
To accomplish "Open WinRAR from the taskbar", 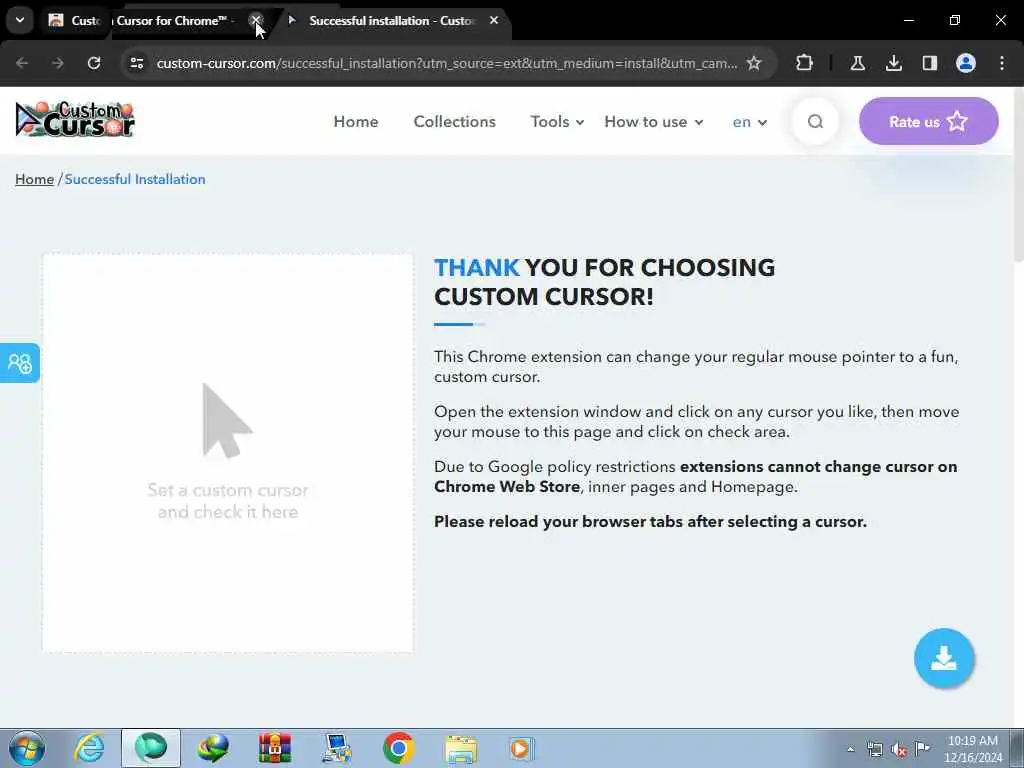I will click(275, 748).
